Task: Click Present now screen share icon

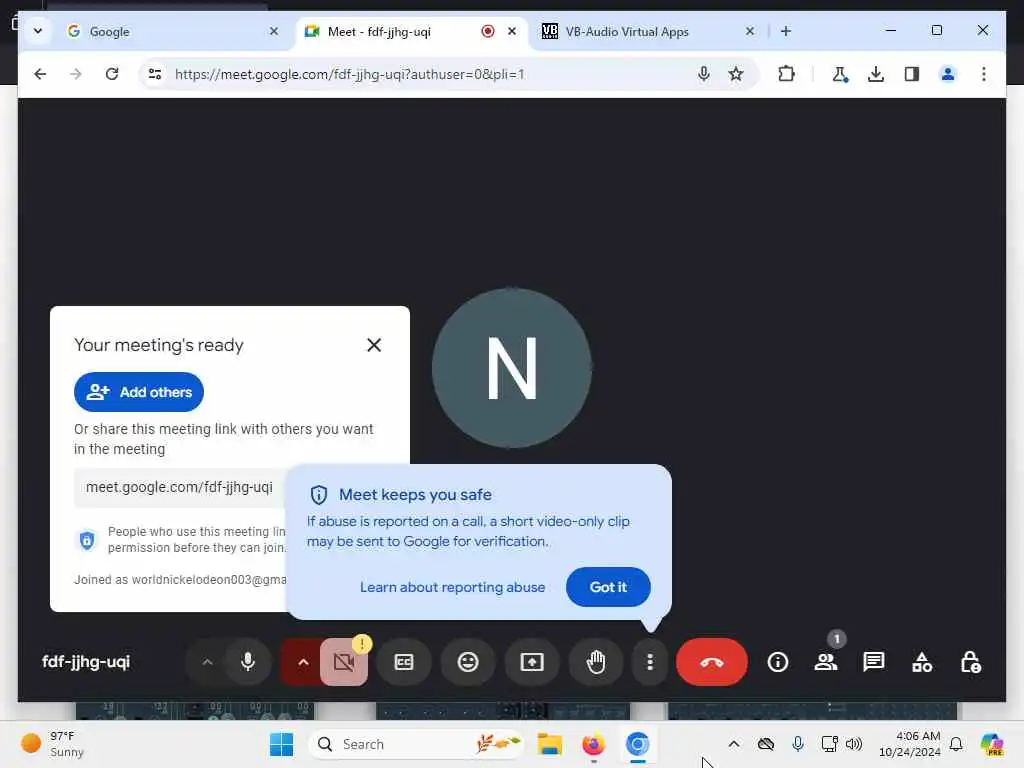Action: point(532,662)
